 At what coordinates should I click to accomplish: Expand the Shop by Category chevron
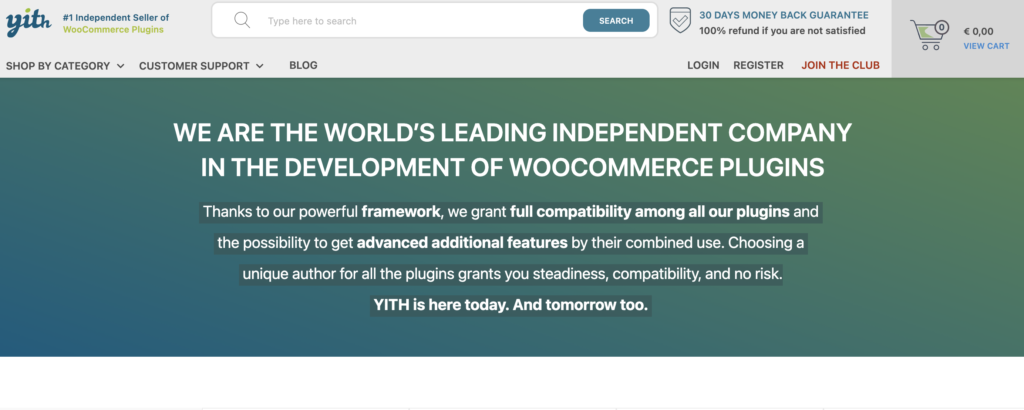(120, 66)
